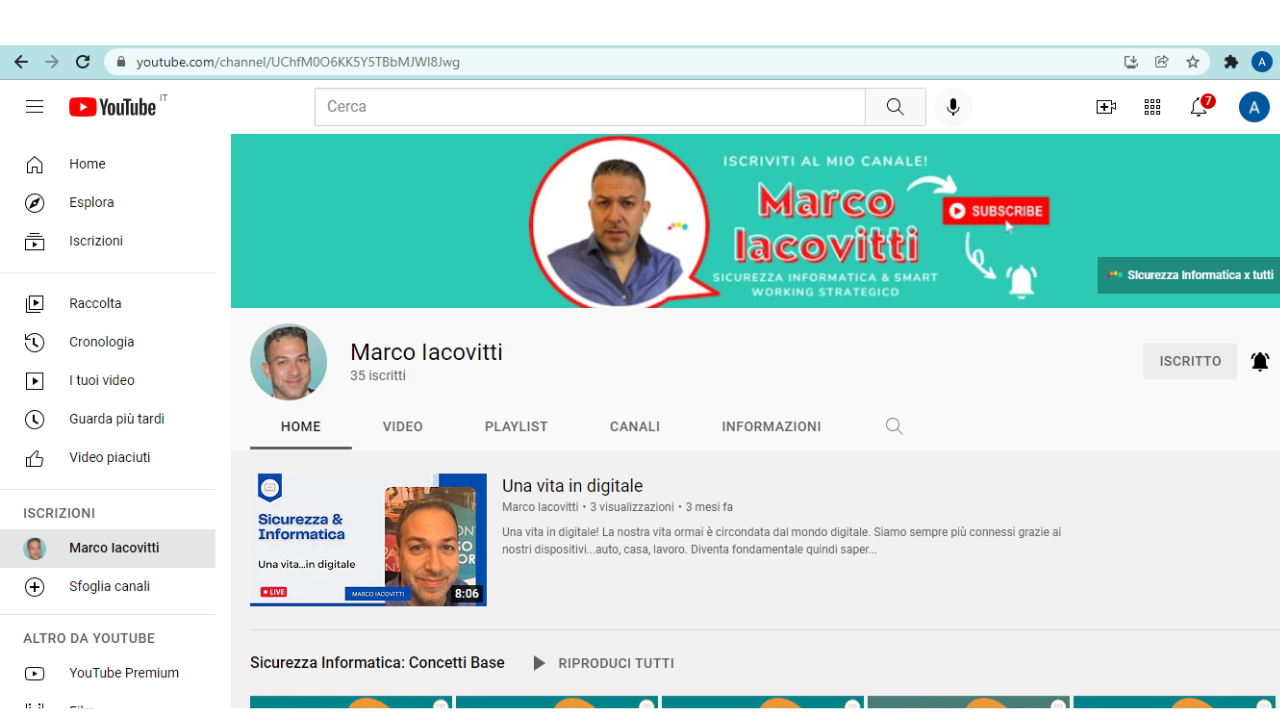The height and width of the screenshot is (720, 1280).
Task: Open browser profile avatar A
Action: [x=1262, y=62]
